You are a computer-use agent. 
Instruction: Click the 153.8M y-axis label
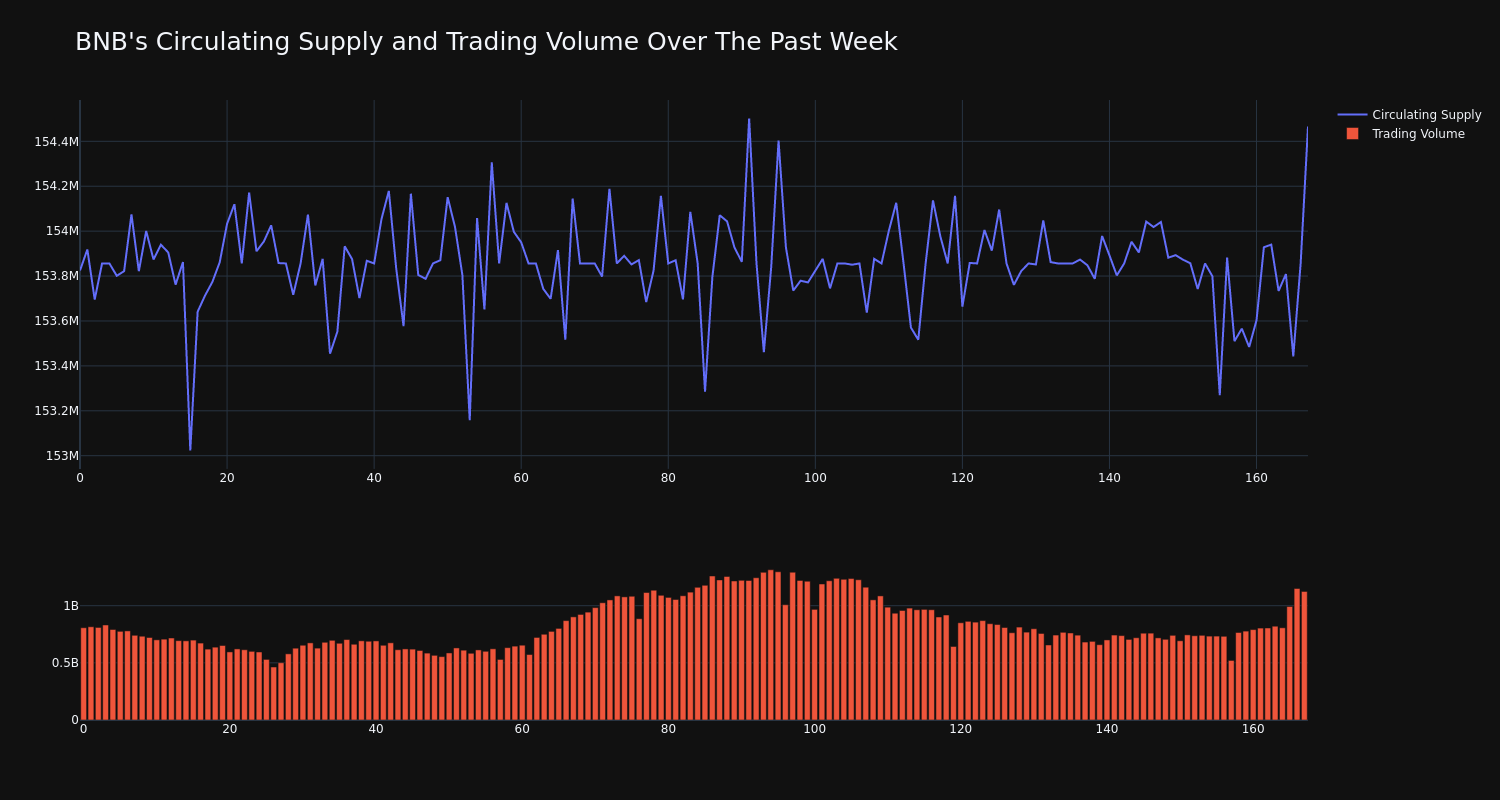click(x=56, y=276)
